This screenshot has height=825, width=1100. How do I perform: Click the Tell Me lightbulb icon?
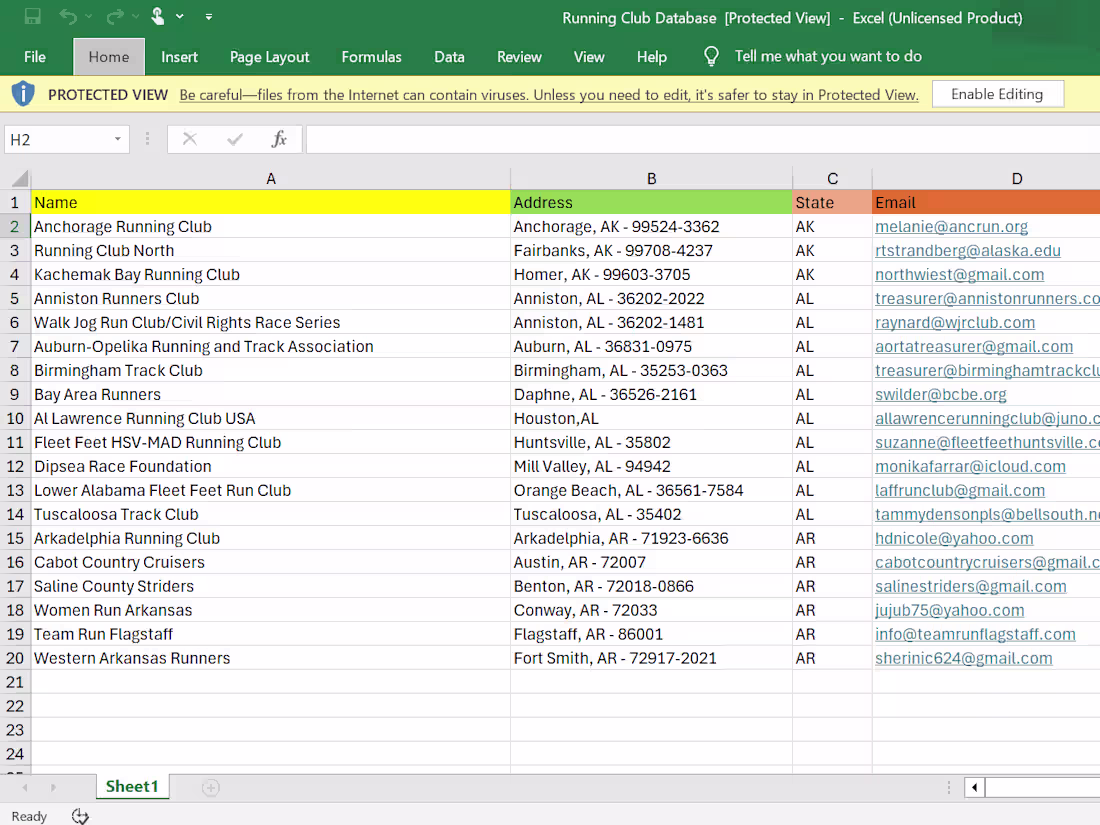(x=711, y=57)
